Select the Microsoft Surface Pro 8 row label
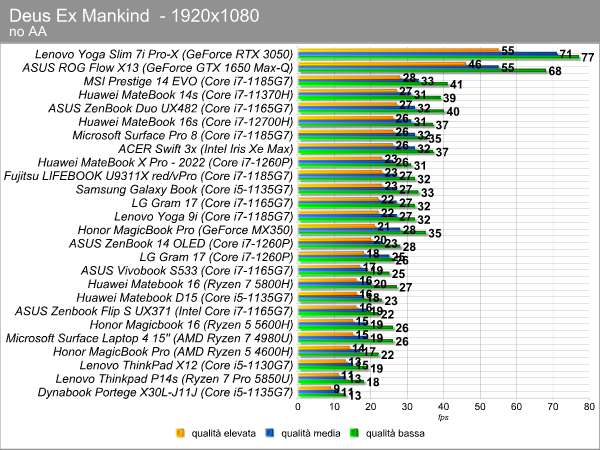 click(x=183, y=135)
